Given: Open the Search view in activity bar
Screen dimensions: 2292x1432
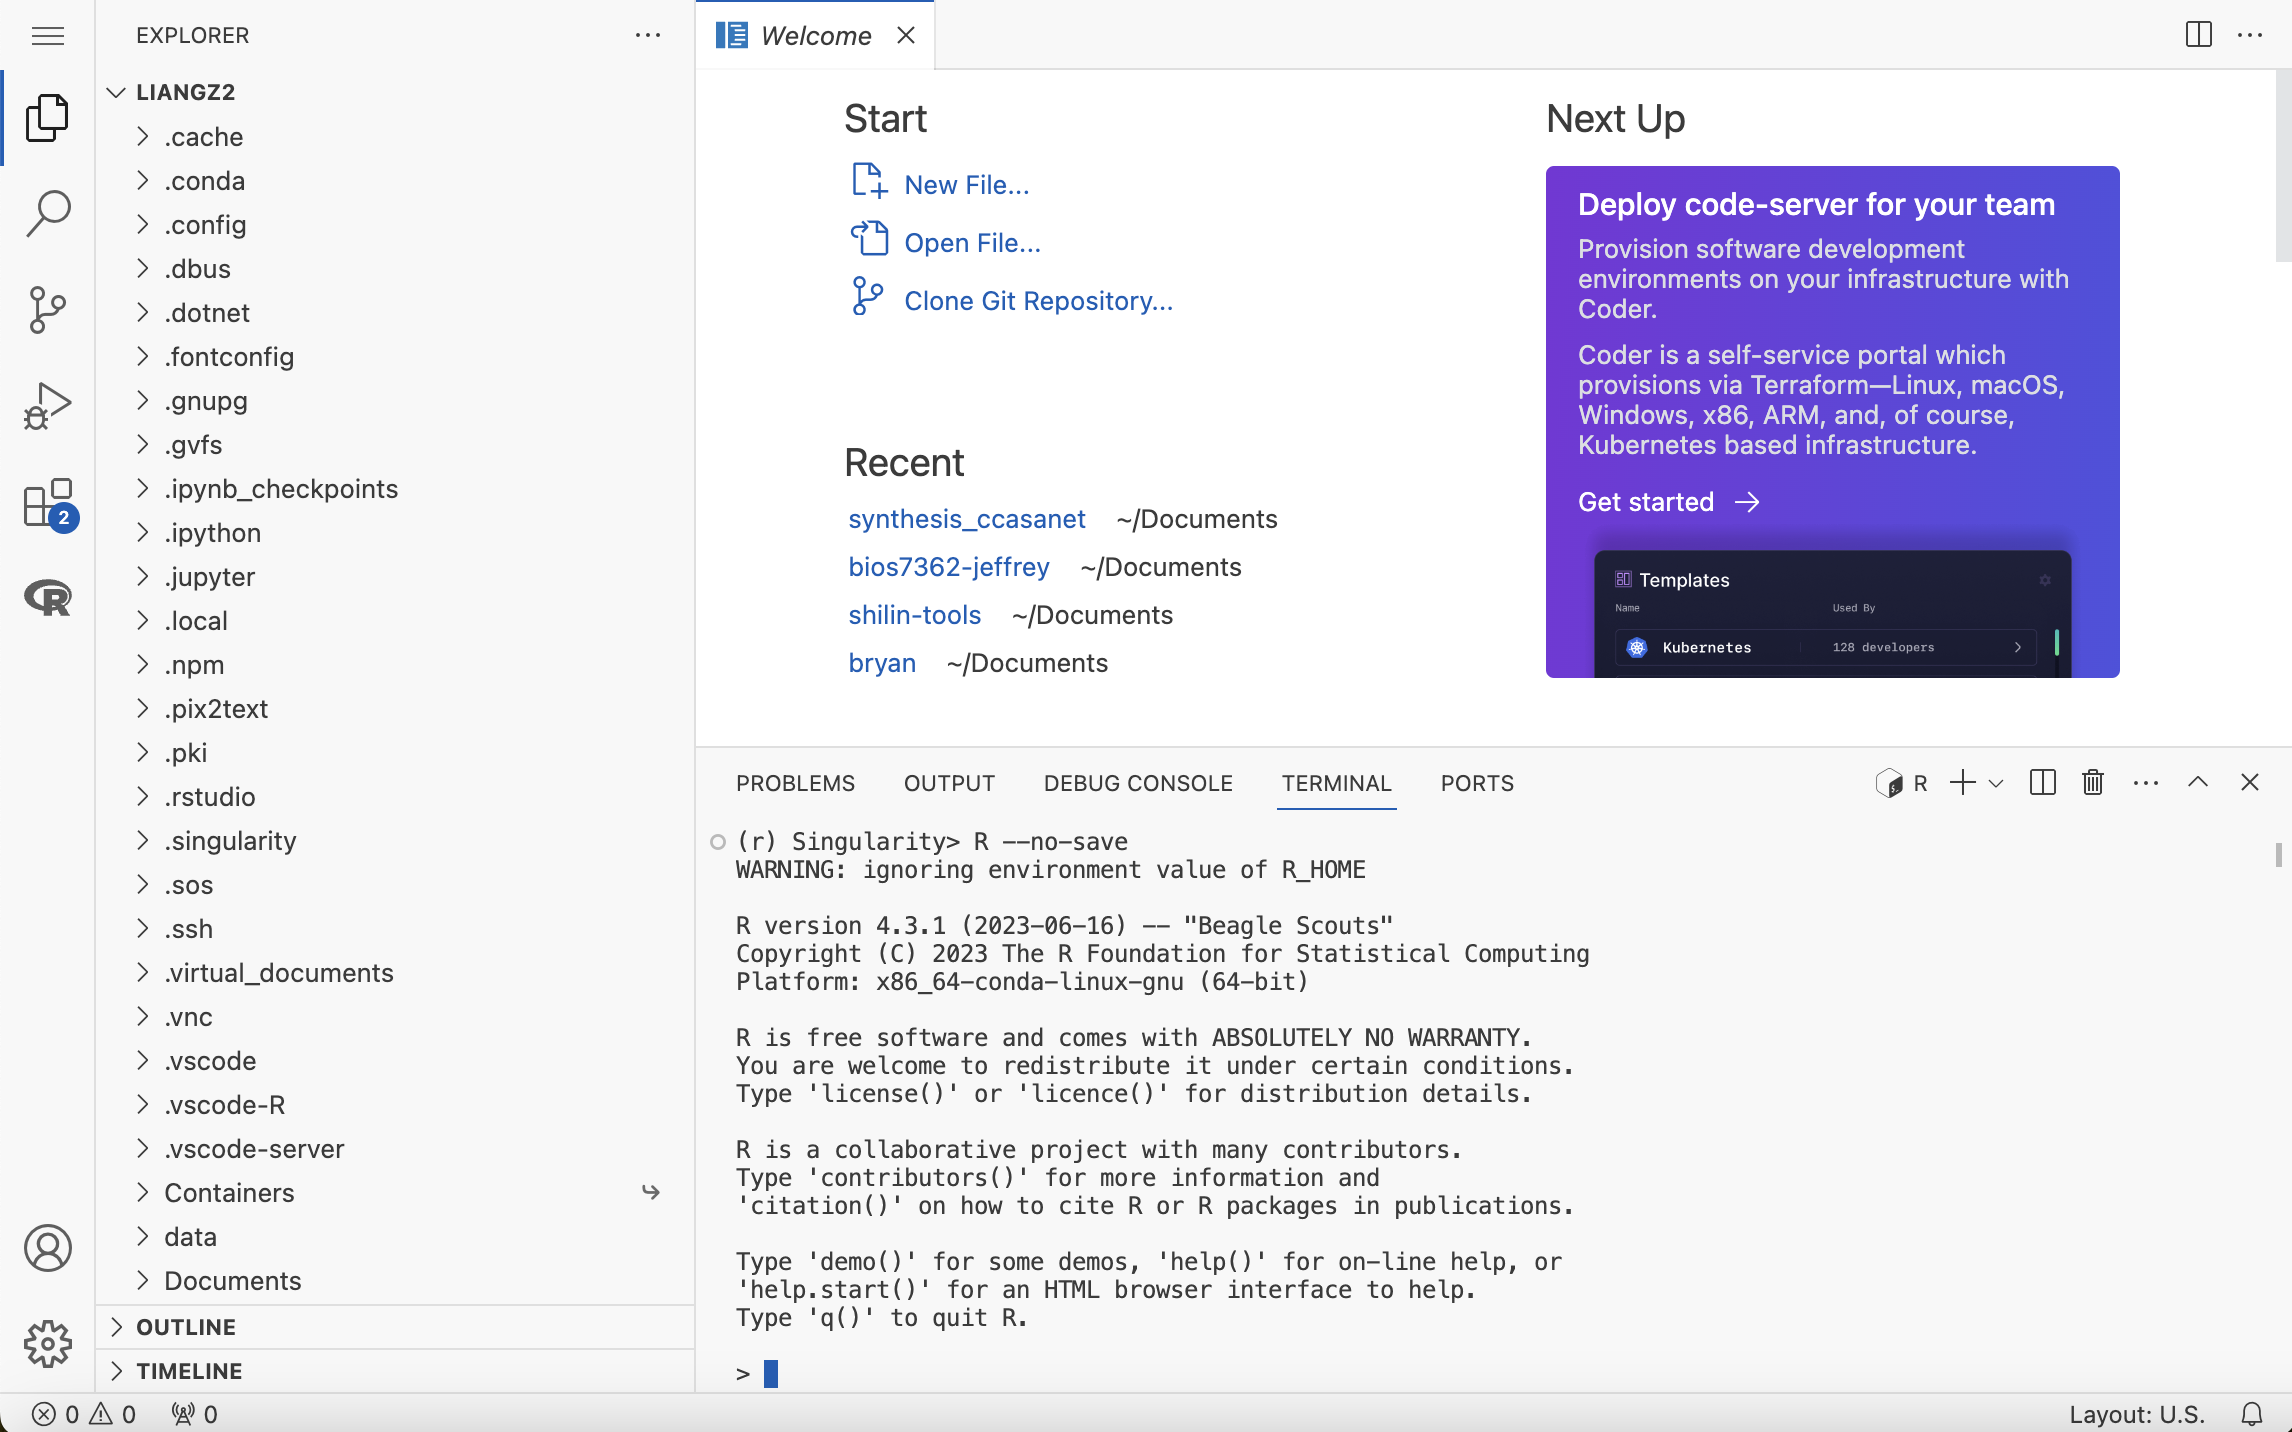Looking at the screenshot, I should [47, 212].
